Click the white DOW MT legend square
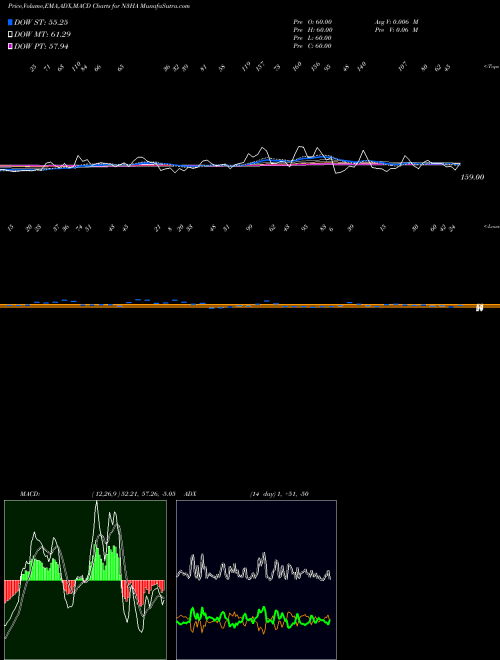The width and height of the screenshot is (500, 660). pyautogui.click(x=10, y=35)
